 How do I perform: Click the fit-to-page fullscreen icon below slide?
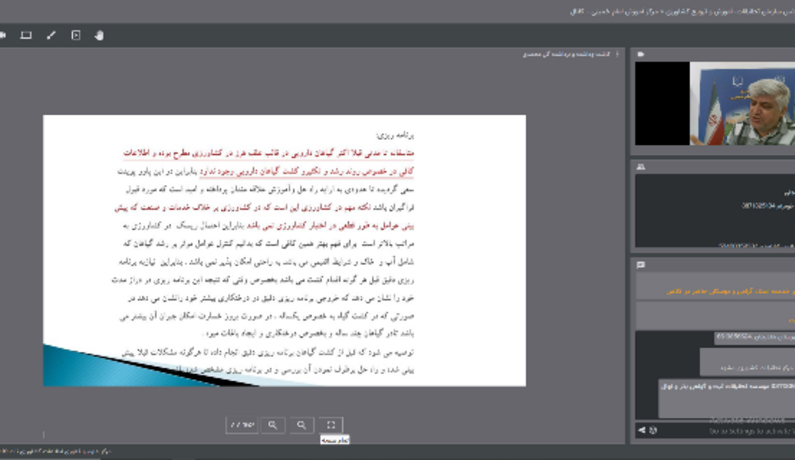coord(331,425)
